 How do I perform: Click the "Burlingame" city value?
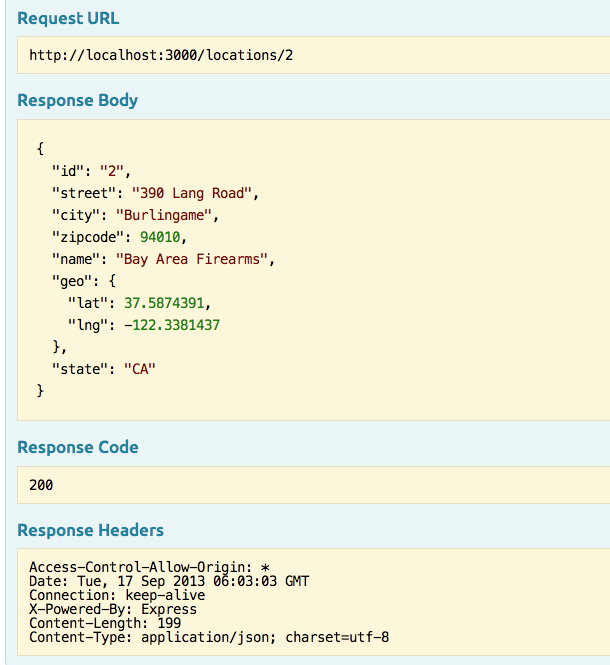[166, 215]
